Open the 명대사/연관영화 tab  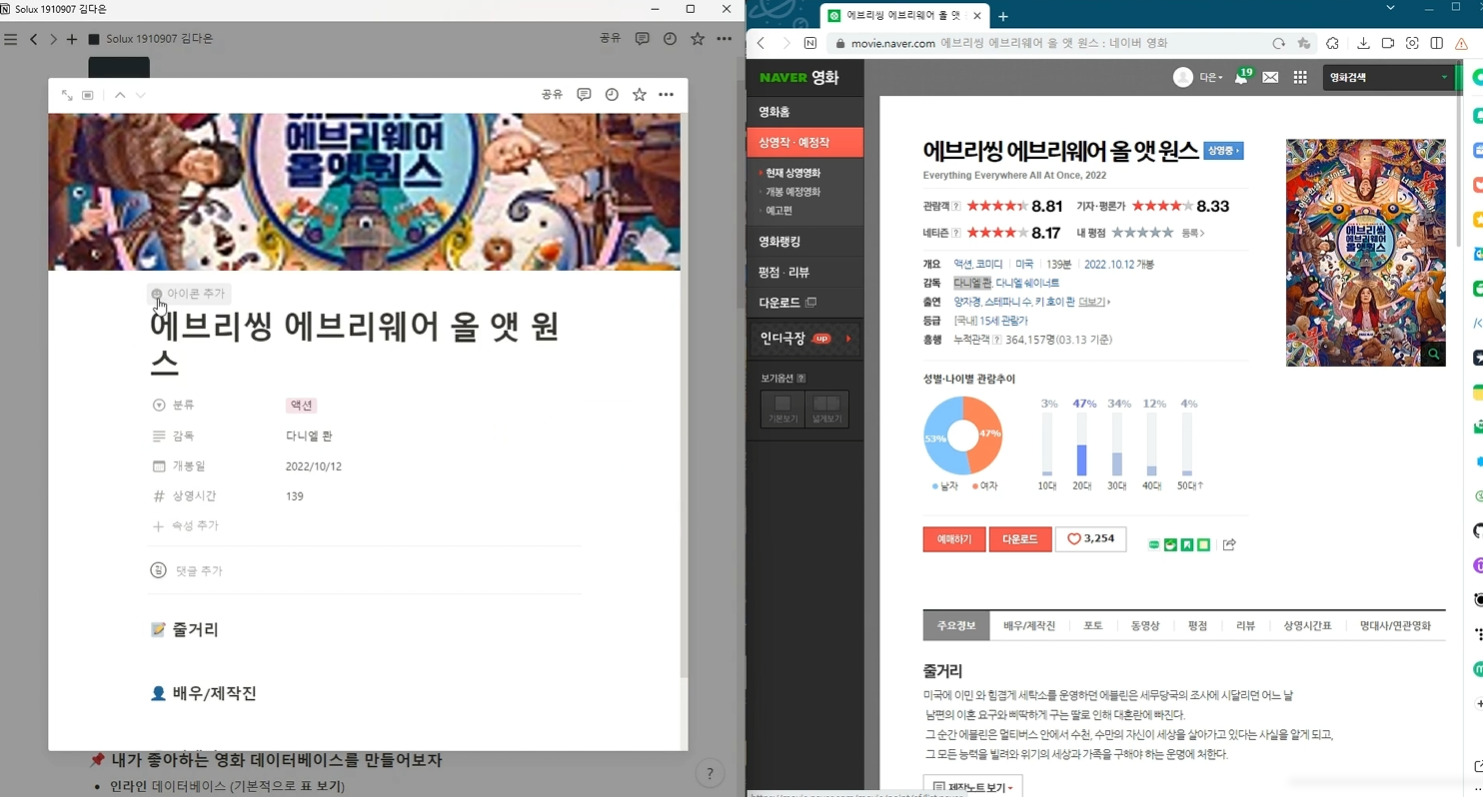tap(1395, 626)
